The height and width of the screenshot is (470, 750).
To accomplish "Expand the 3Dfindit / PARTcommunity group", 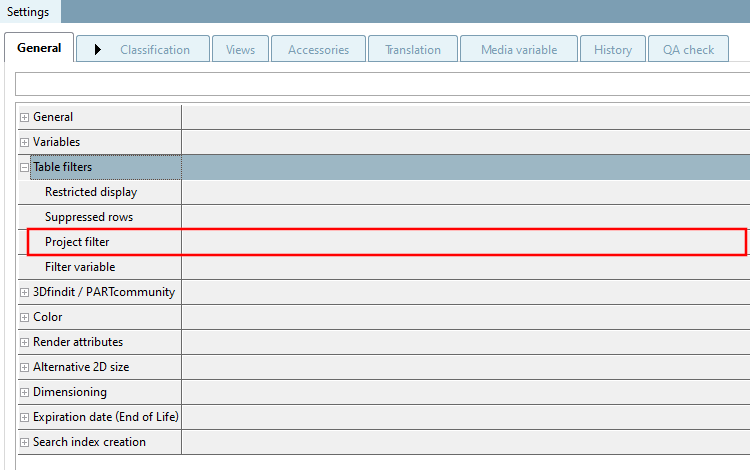I will pos(24,292).
